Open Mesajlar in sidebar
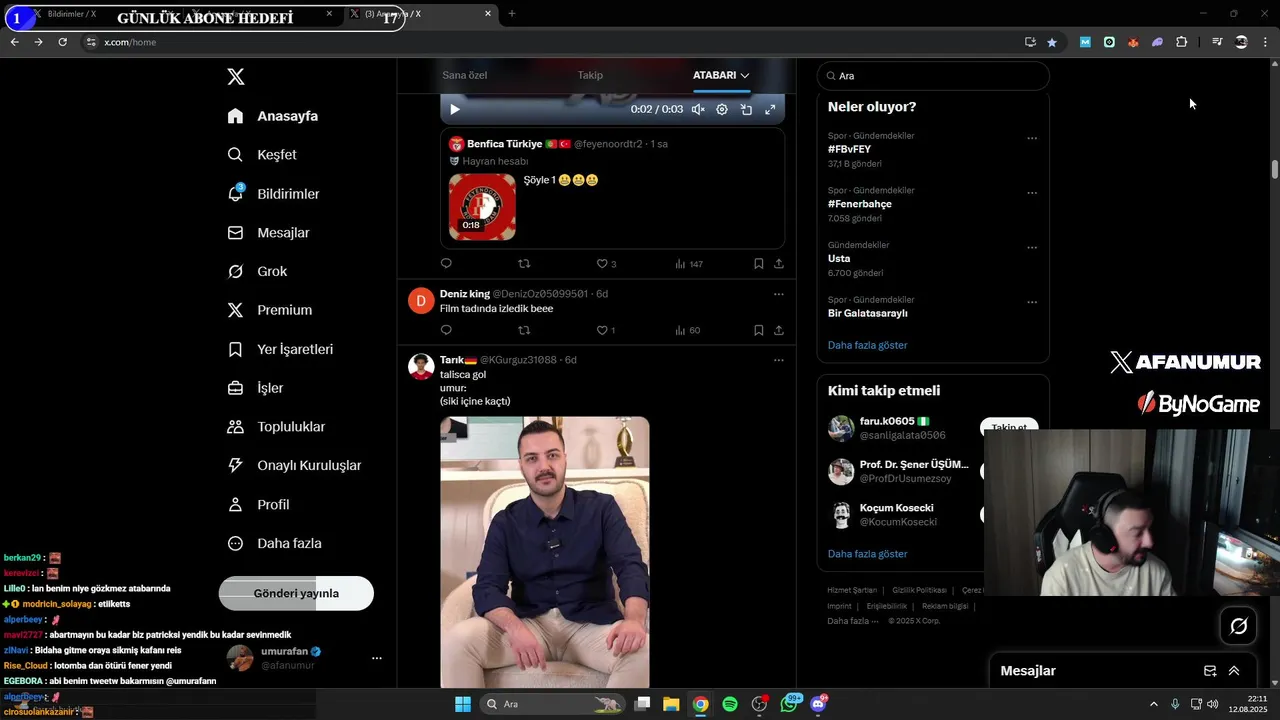 tap(268, 233)
